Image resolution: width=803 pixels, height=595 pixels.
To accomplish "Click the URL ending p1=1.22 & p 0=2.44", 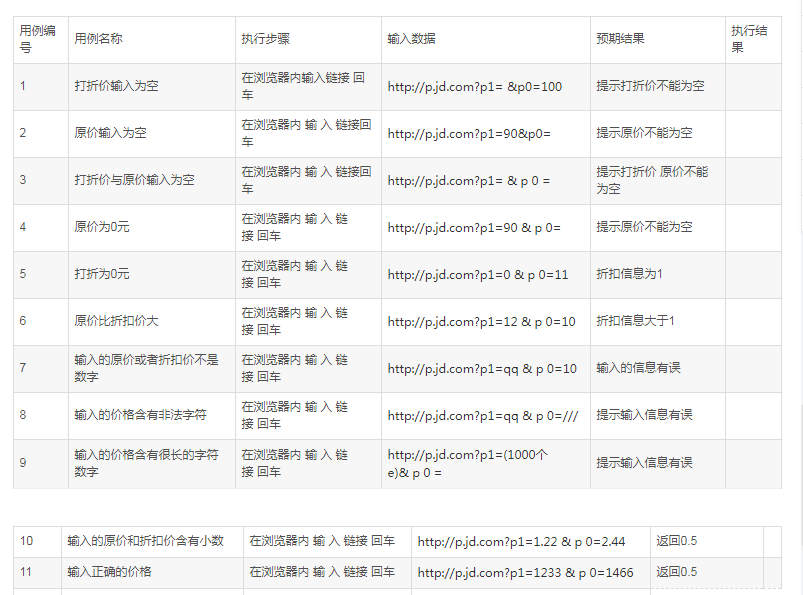I will [521, 542].
